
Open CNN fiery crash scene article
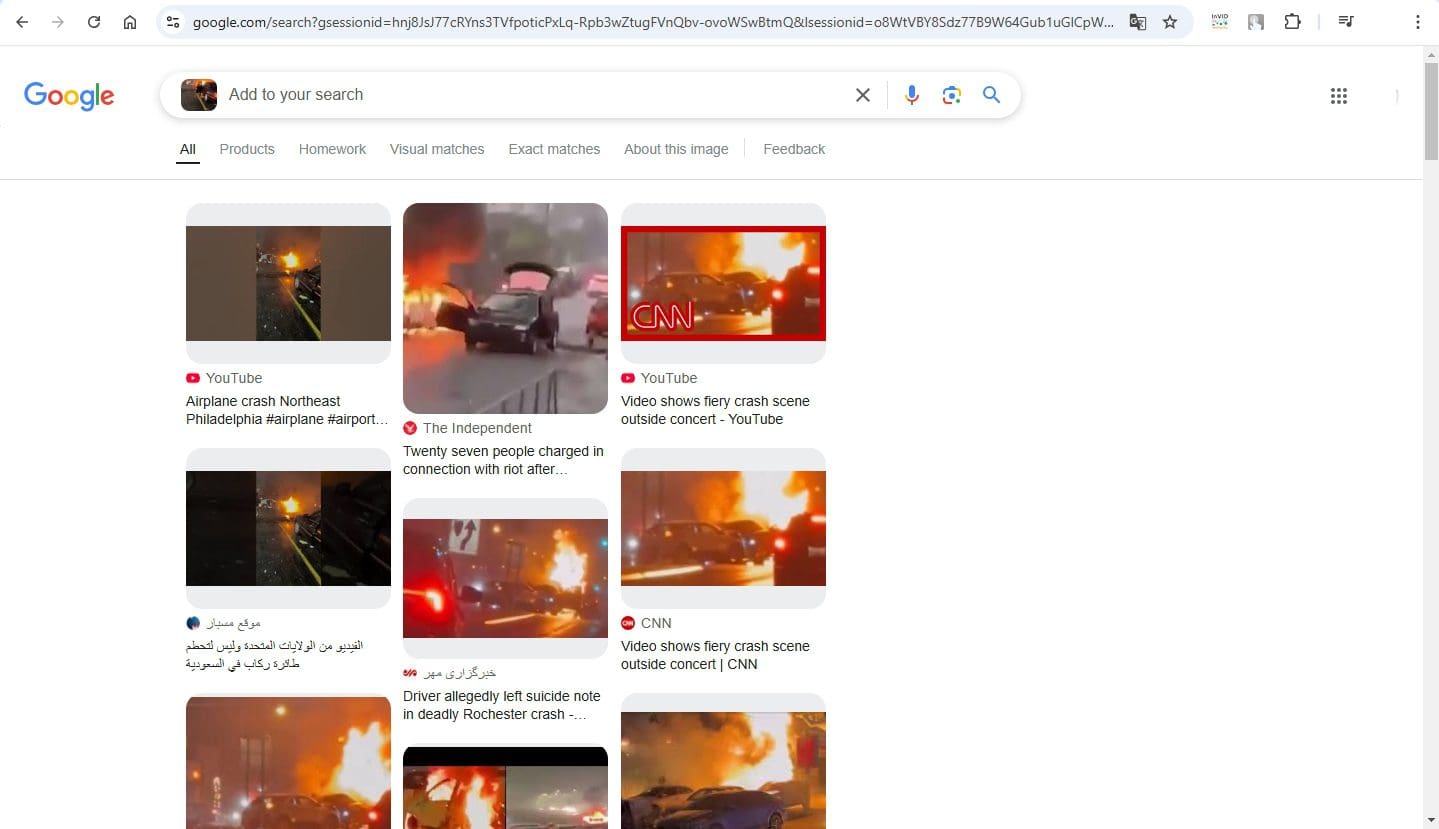(715, 655)
